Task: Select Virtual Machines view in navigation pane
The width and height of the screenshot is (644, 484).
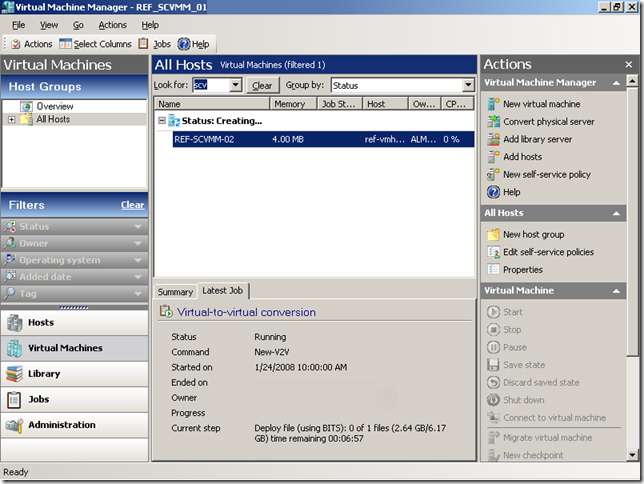Action: tap(74, 348)
